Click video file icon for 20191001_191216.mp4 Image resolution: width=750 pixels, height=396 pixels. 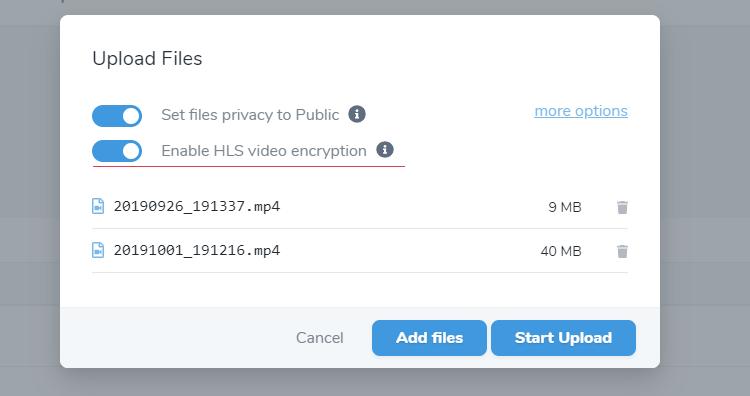(98, 250)
